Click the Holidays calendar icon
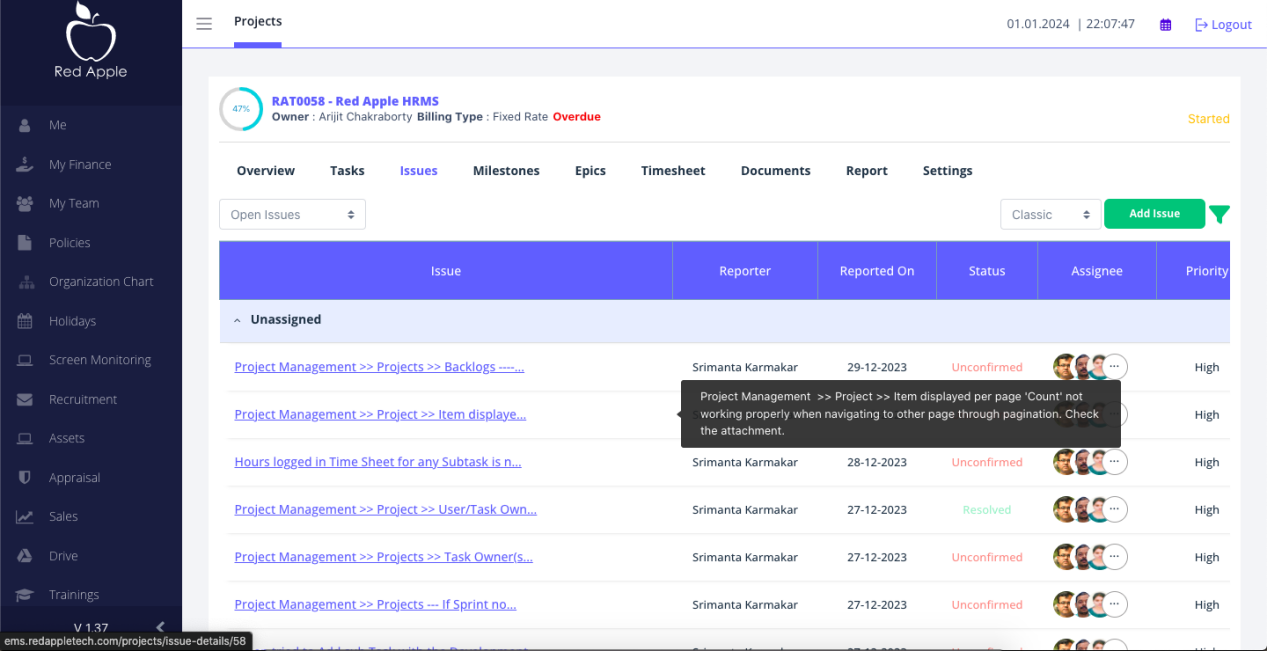 pyautogui.click(x=25, y=321)
